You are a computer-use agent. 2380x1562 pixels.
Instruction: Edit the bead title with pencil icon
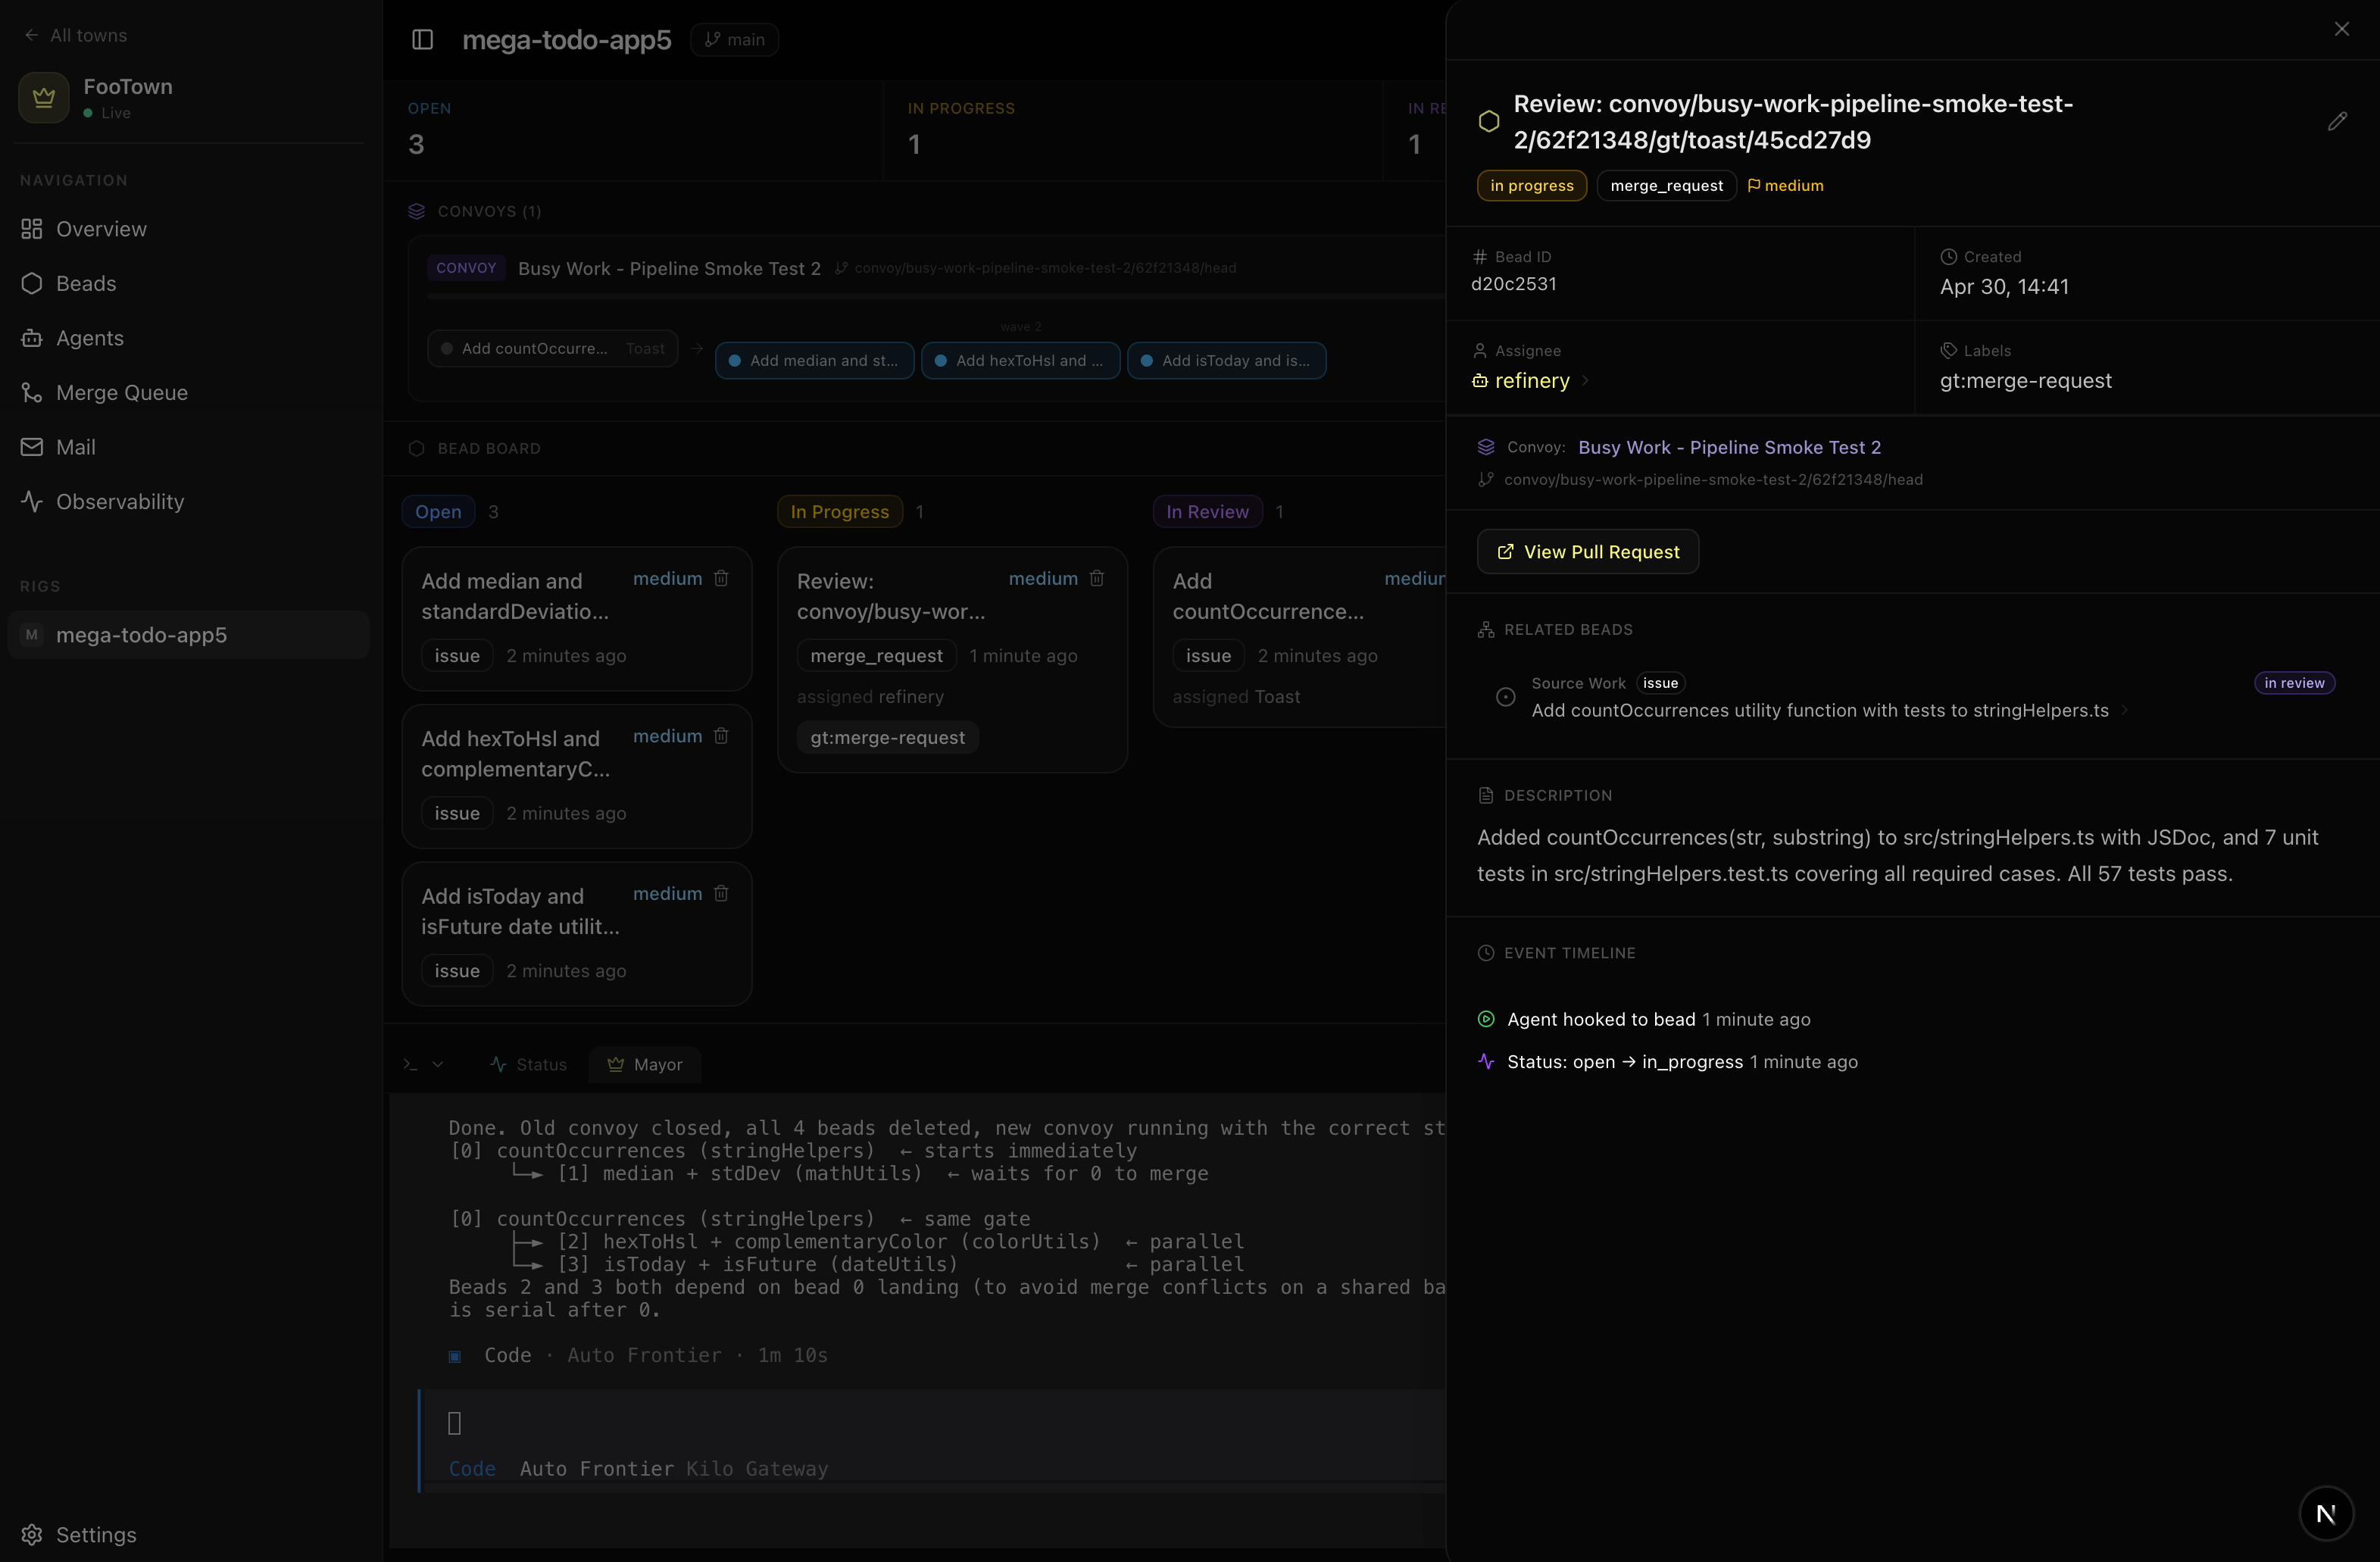pos(2337,122)
